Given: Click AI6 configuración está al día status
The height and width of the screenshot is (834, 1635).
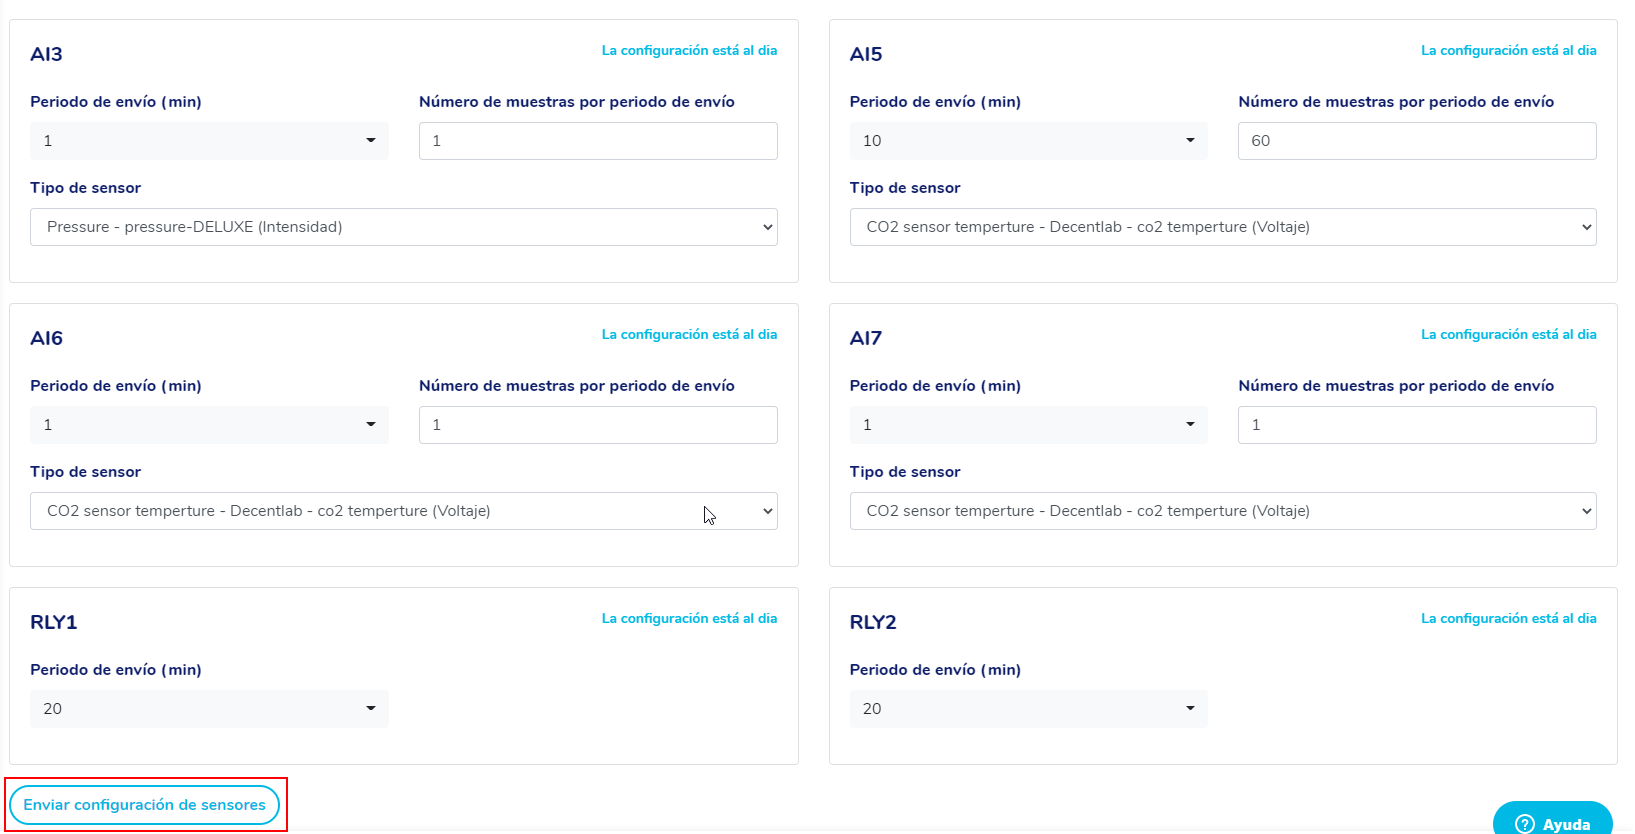Looking at the screenshot, I should [689, 335].
